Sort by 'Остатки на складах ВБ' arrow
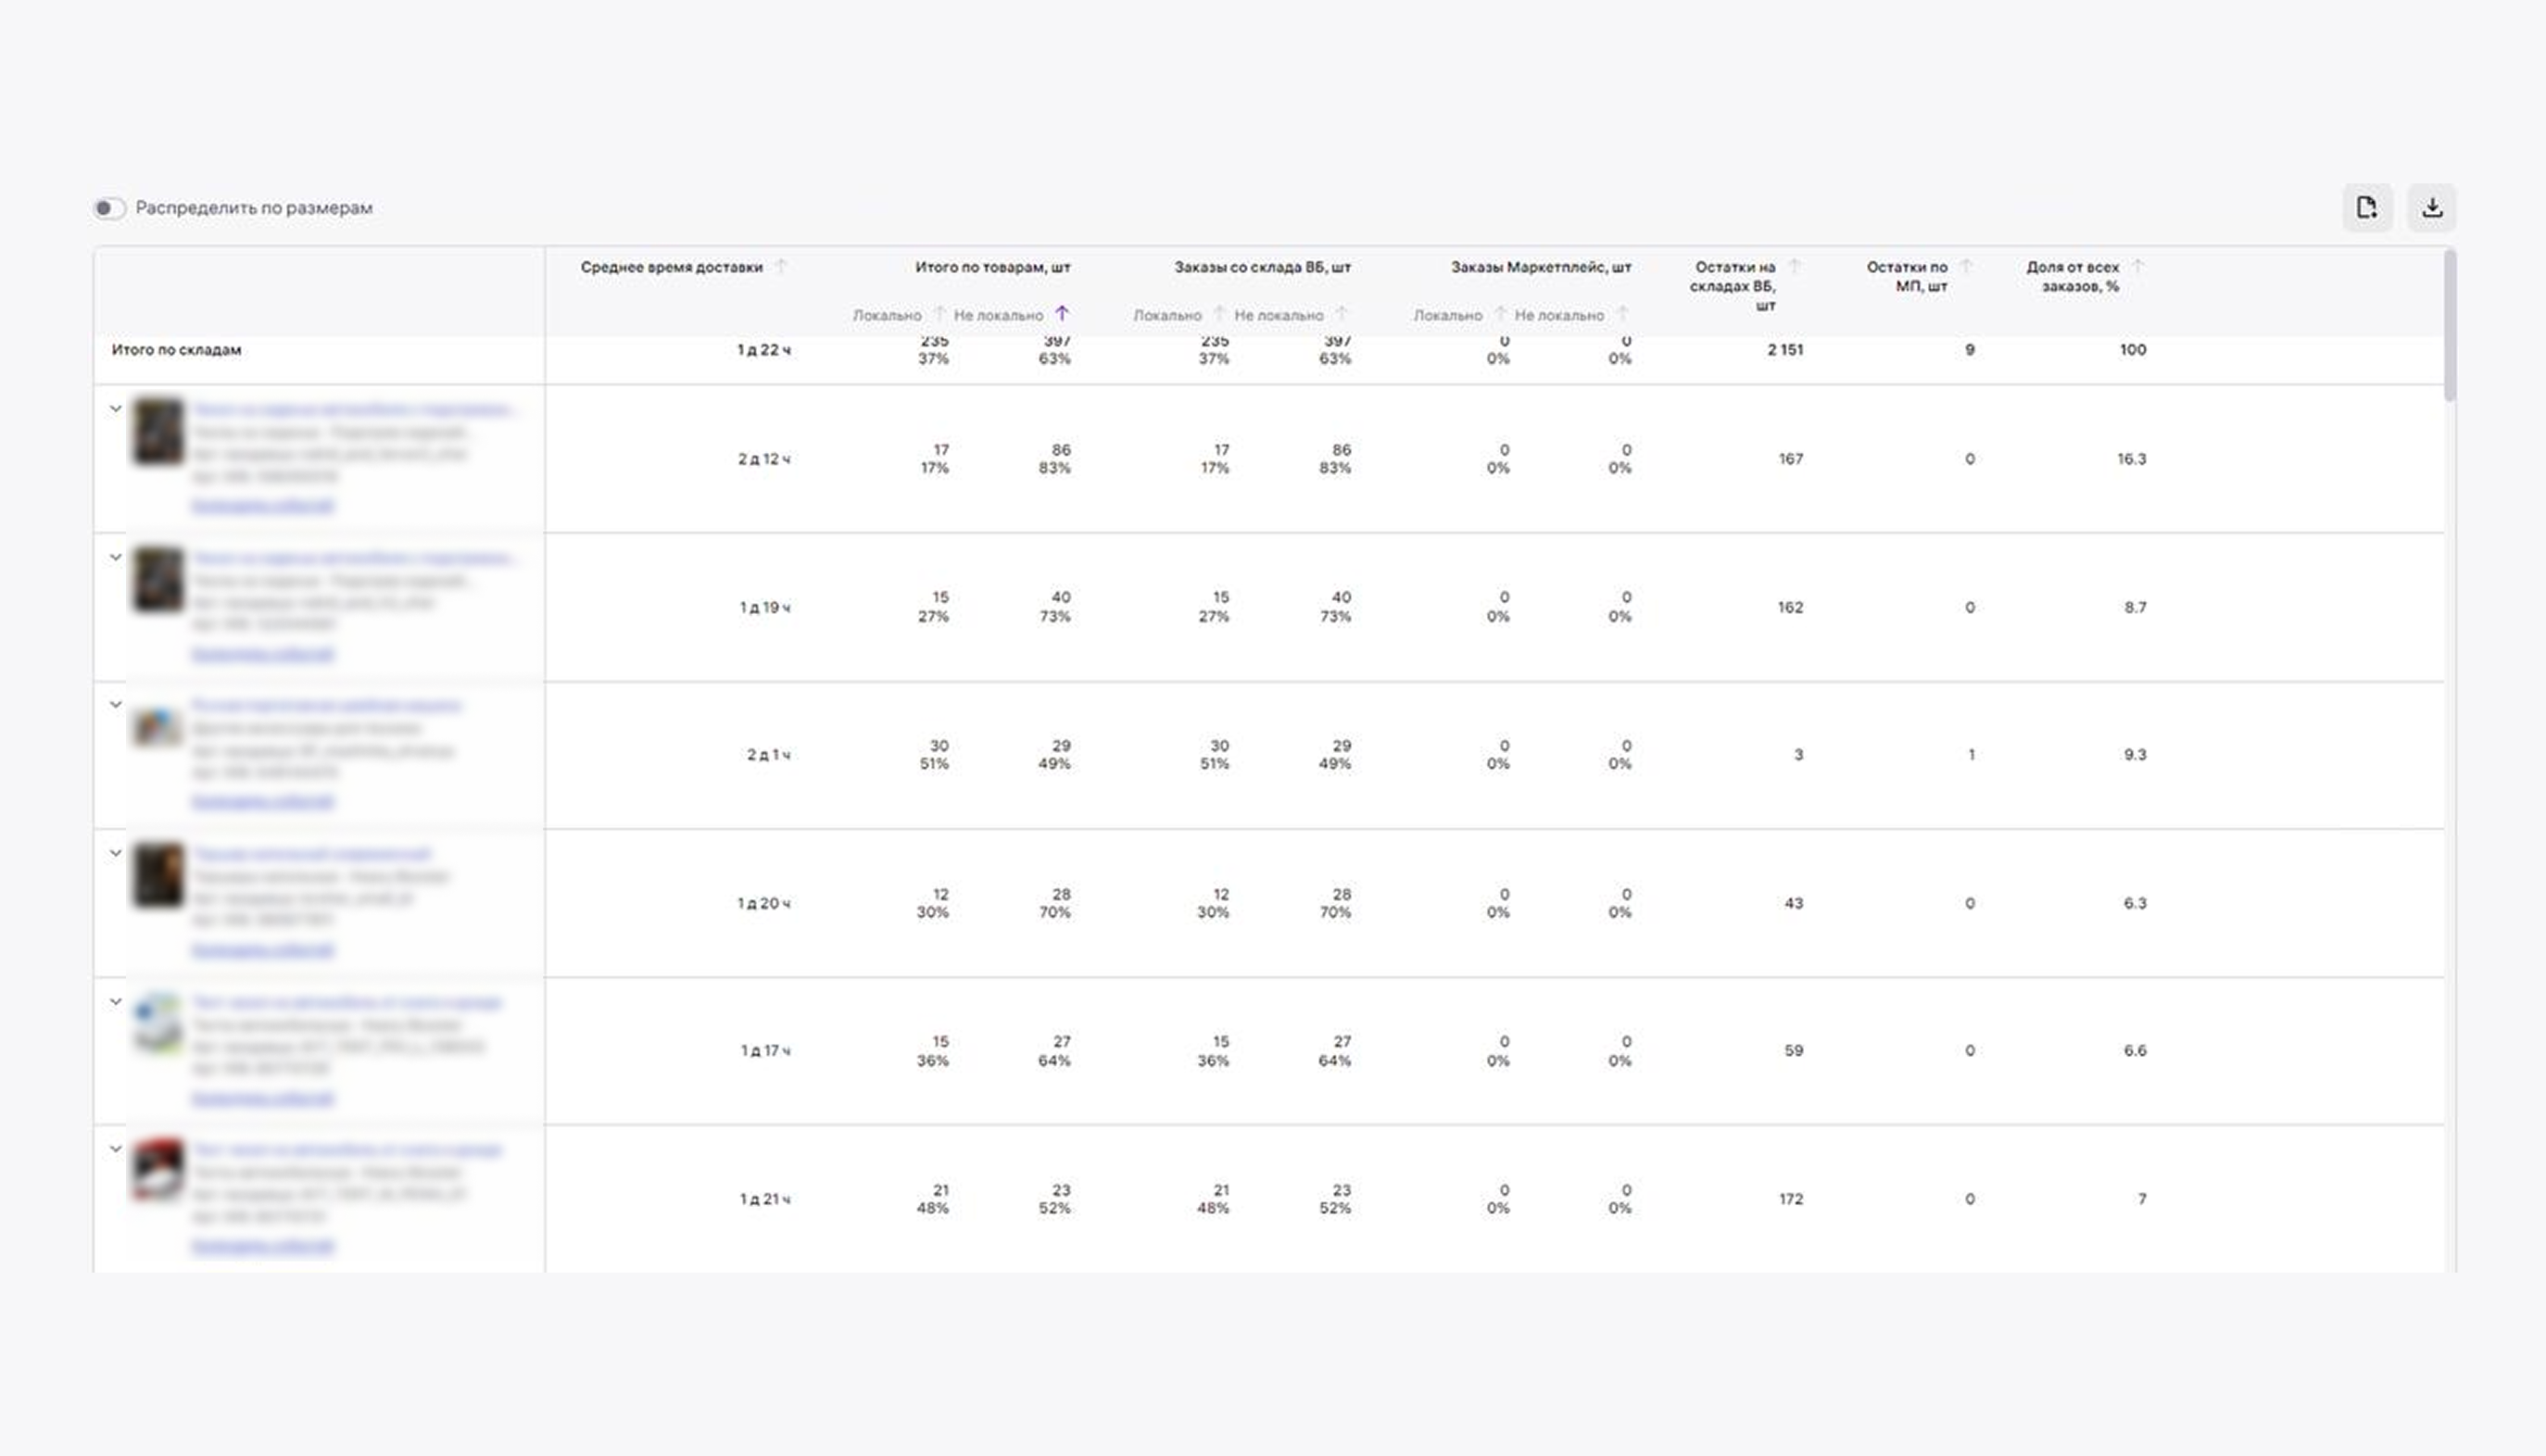 (1794, 267)
